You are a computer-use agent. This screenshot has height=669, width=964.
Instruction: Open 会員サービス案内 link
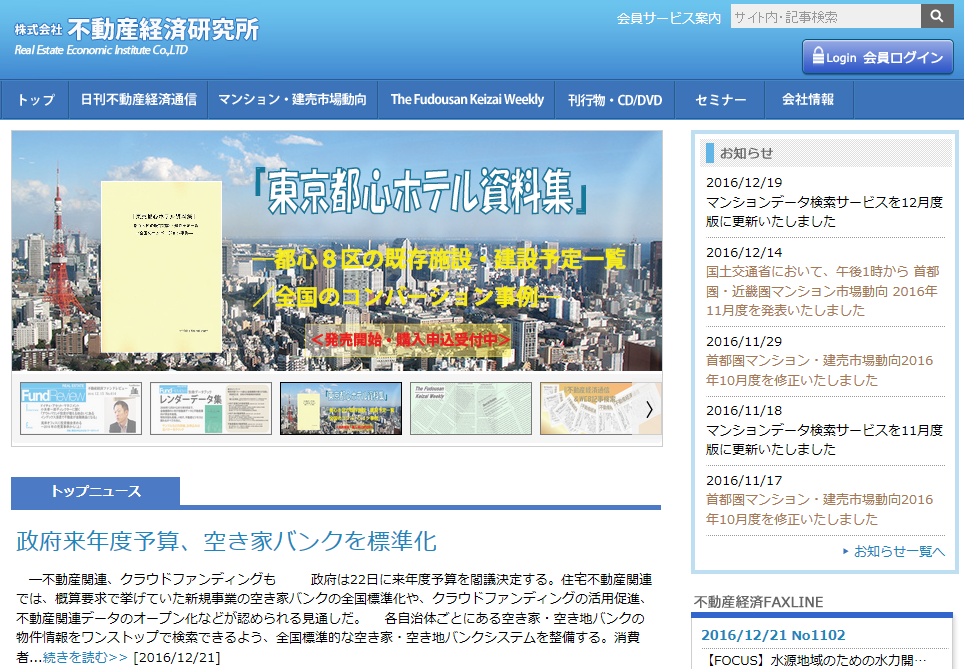669,18
